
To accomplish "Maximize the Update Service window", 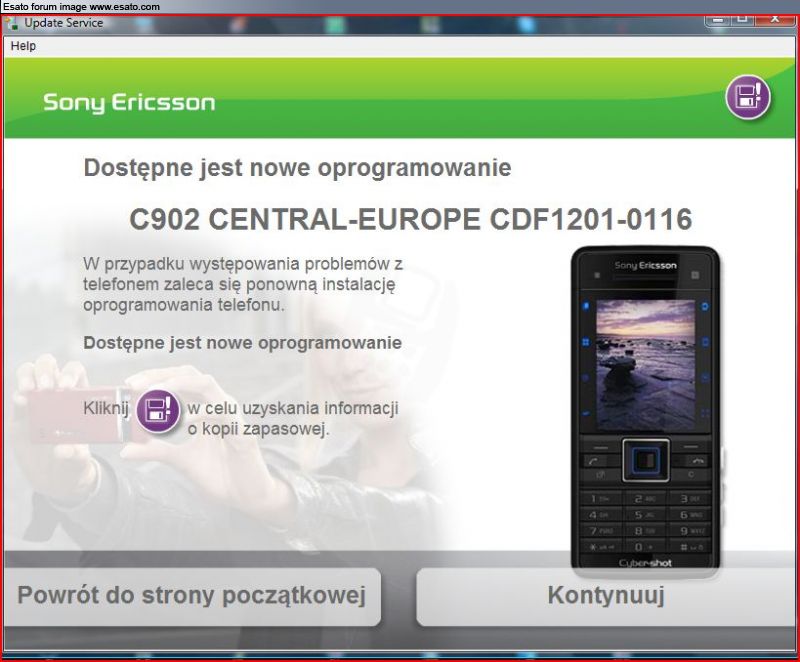I will click(x=743, y=20).
